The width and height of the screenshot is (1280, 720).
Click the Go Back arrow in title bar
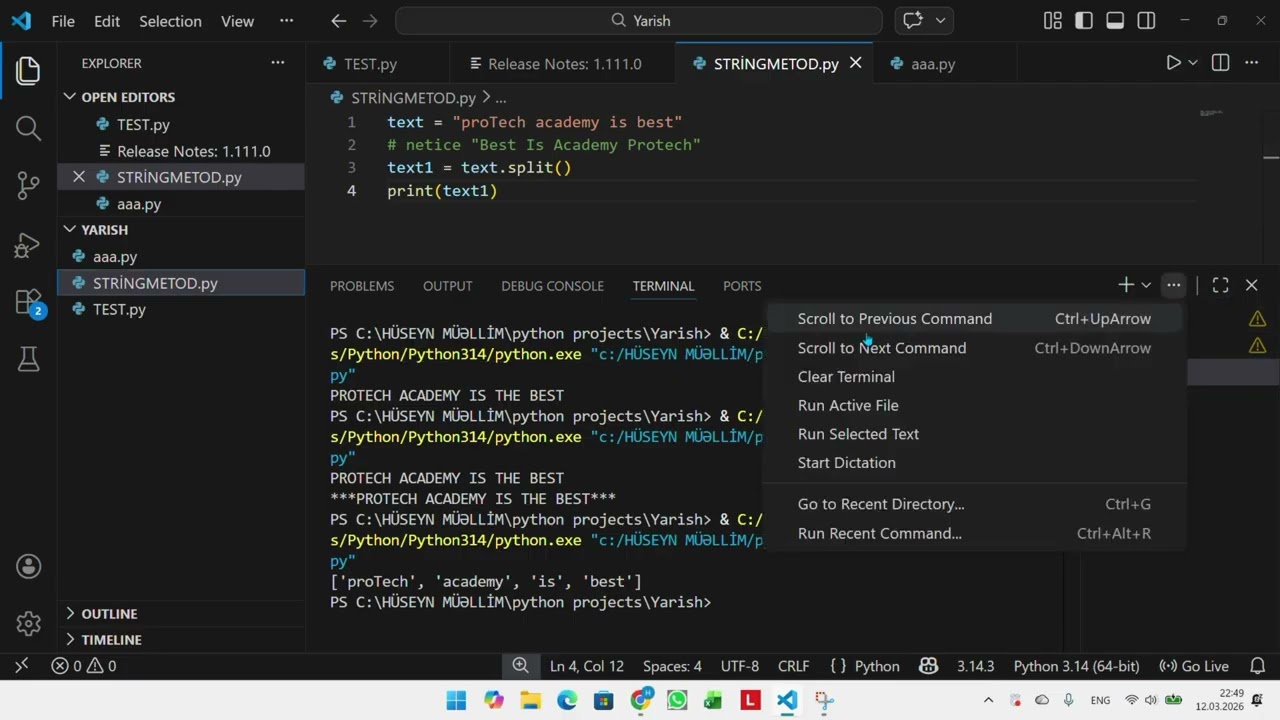pos(338,21)
